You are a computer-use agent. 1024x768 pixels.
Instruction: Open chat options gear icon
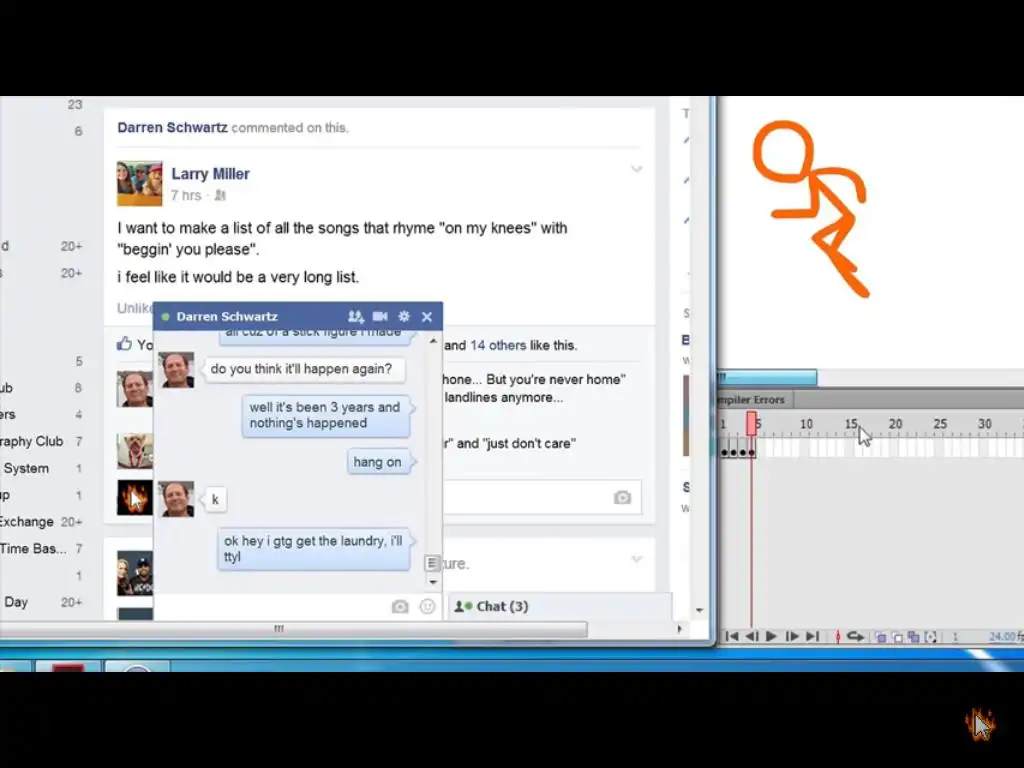404,316
